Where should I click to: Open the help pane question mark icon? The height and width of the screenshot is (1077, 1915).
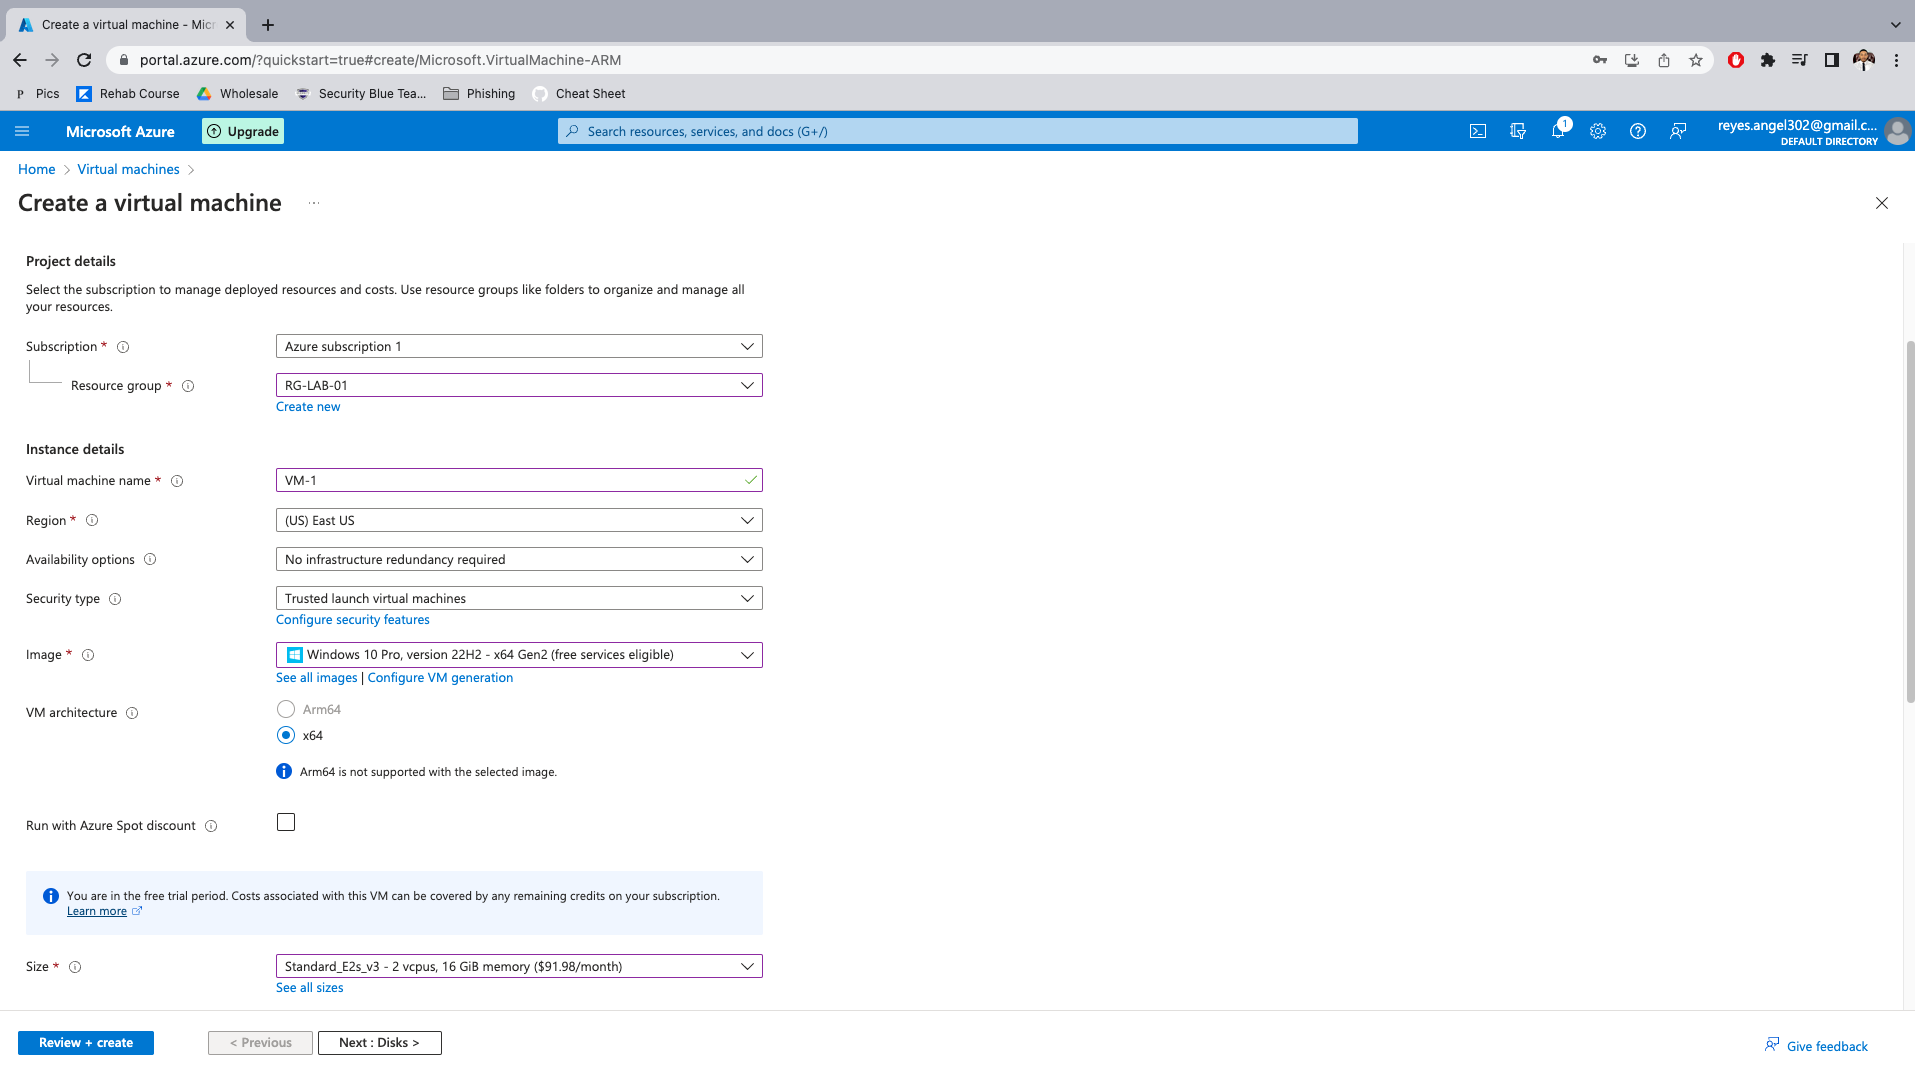1637,131
